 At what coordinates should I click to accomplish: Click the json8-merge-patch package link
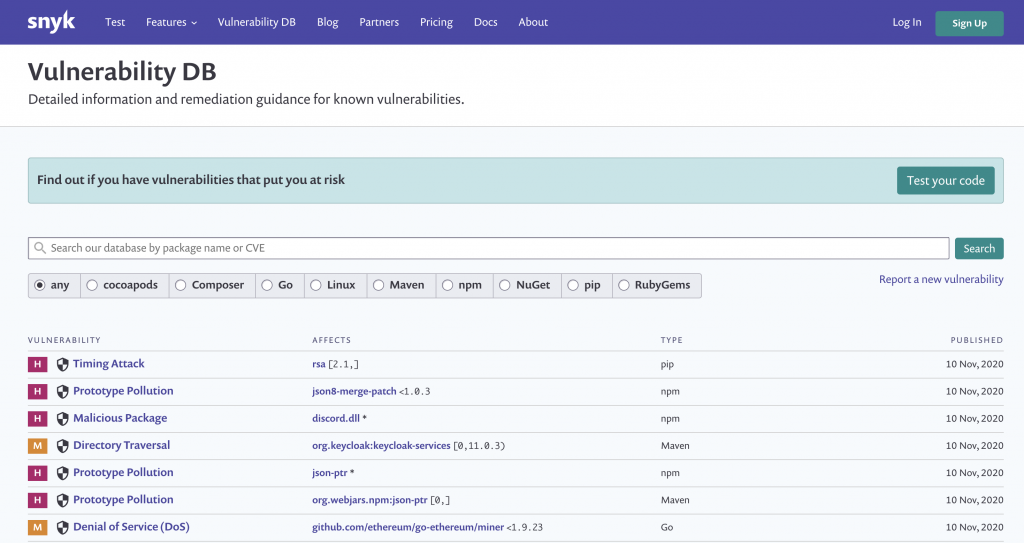(x=354, y=391)
